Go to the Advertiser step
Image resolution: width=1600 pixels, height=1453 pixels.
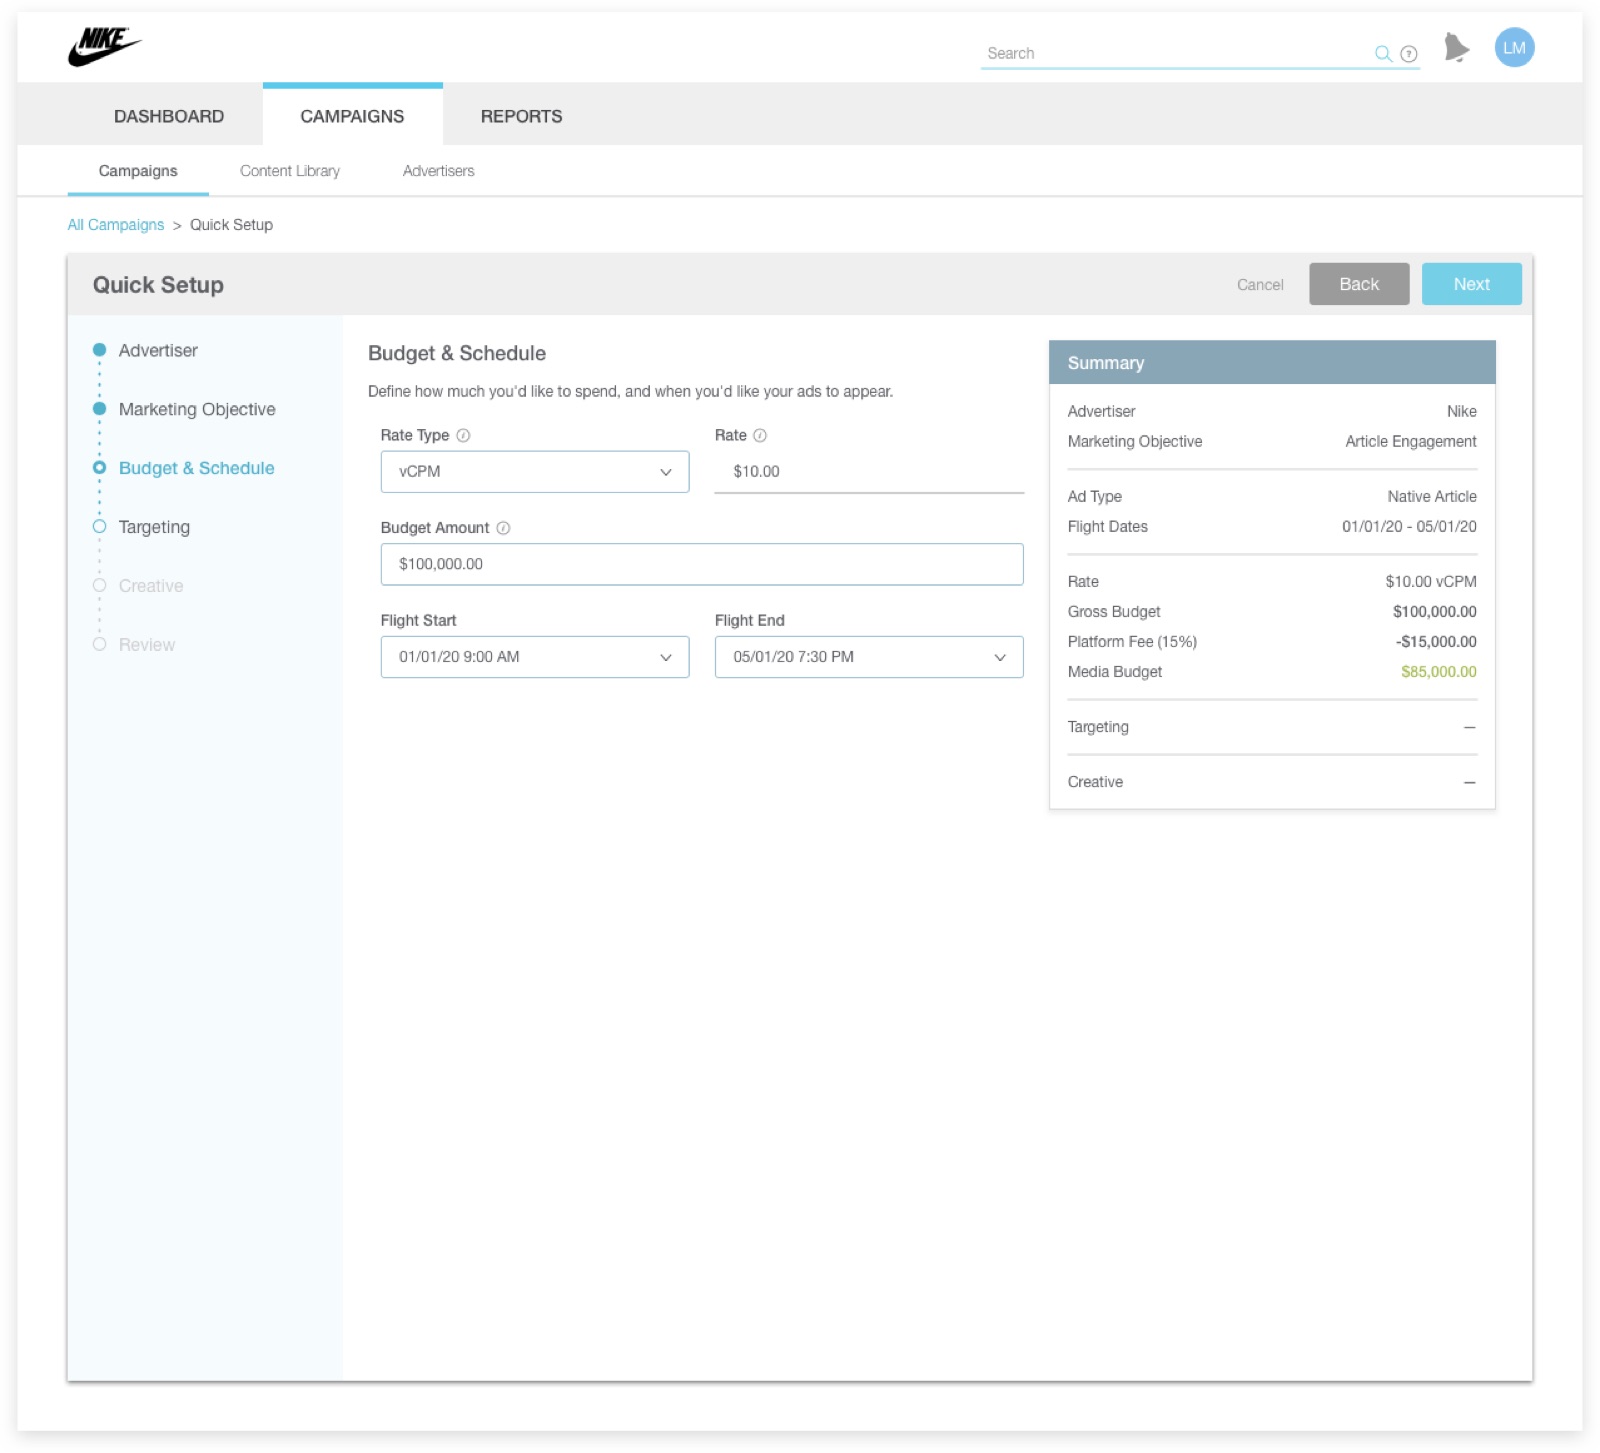coord(158,351)
